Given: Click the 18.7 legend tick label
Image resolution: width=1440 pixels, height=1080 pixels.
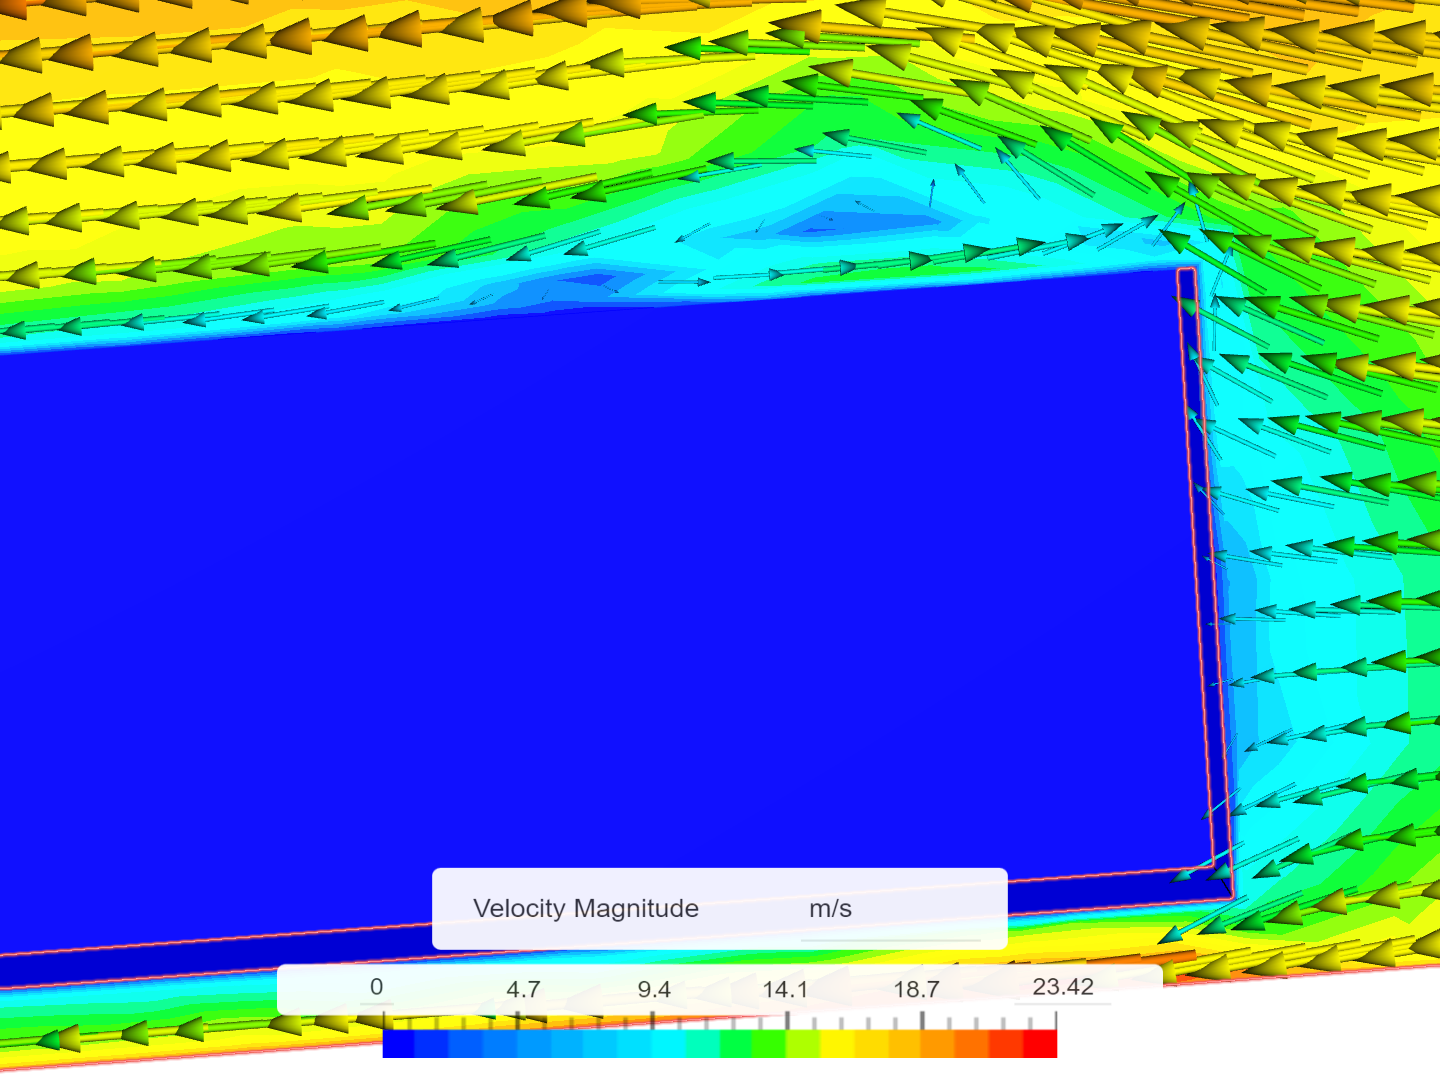Looking at the screenshot, I should [916, 990].
